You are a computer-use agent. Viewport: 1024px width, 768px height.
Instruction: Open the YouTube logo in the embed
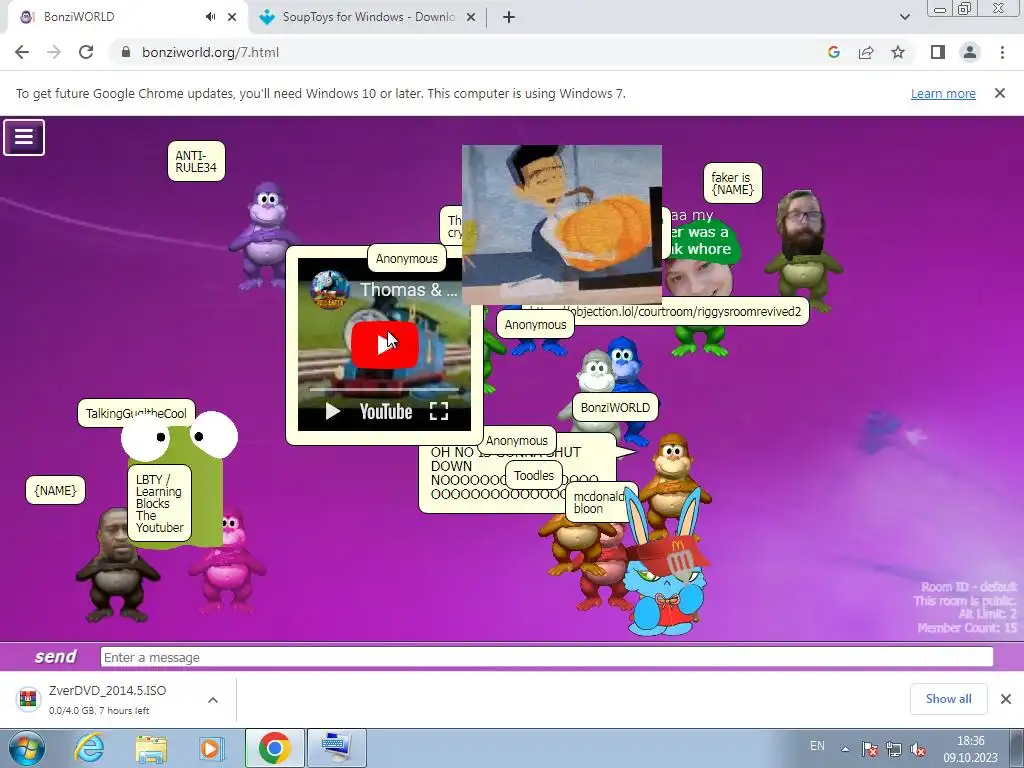[x=386, y=411]
